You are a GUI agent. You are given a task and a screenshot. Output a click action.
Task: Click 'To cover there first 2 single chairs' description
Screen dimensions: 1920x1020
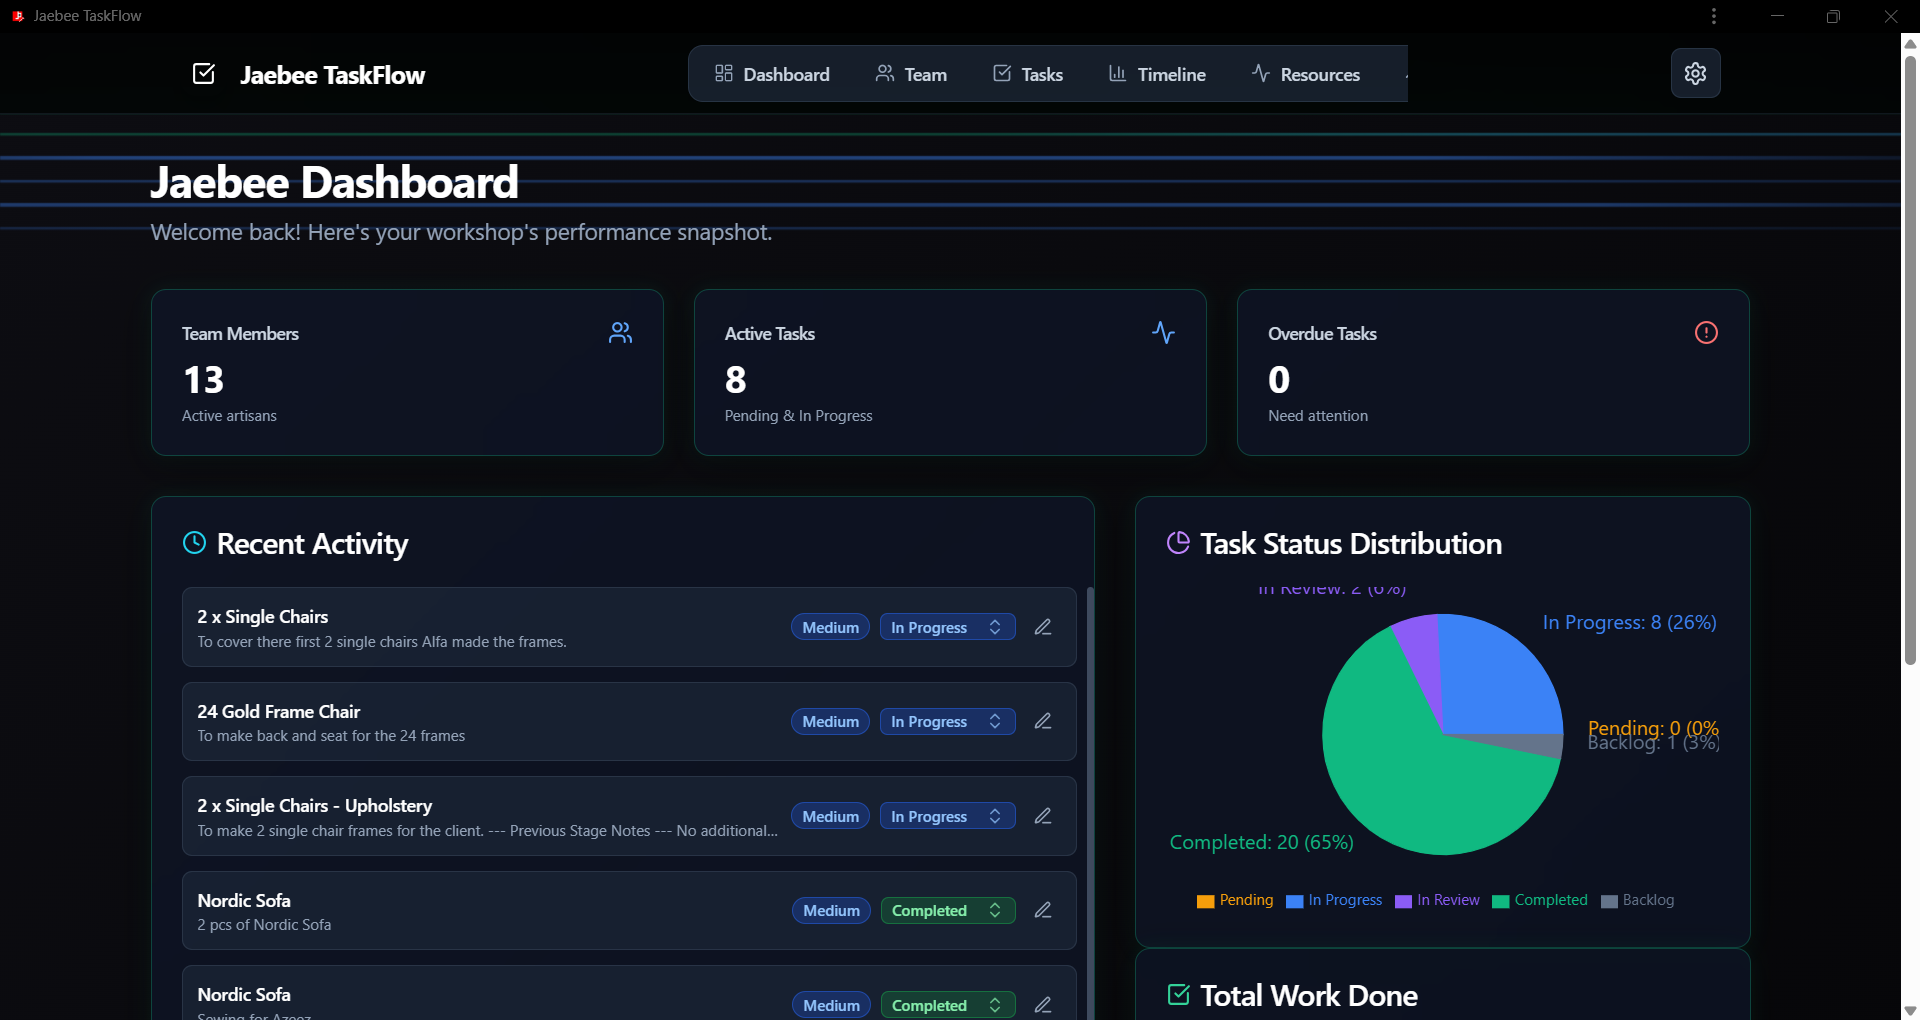point(382,642)
